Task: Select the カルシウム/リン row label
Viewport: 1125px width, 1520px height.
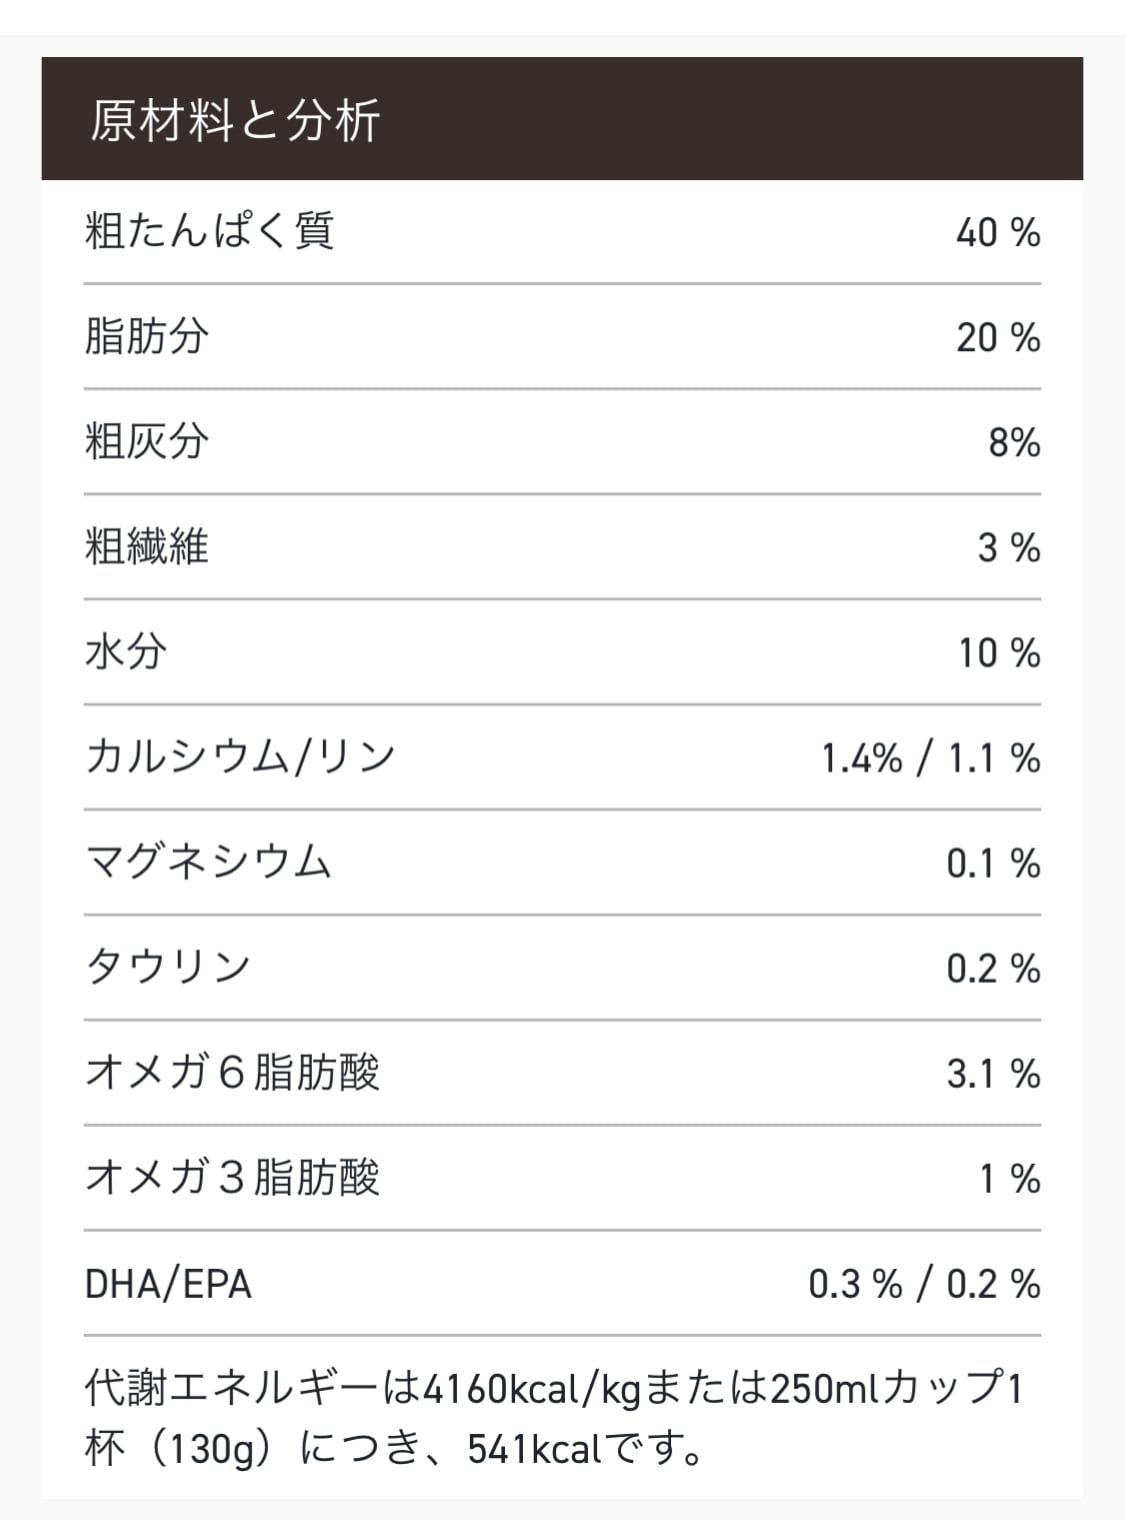Action: (x=240, y=757)
